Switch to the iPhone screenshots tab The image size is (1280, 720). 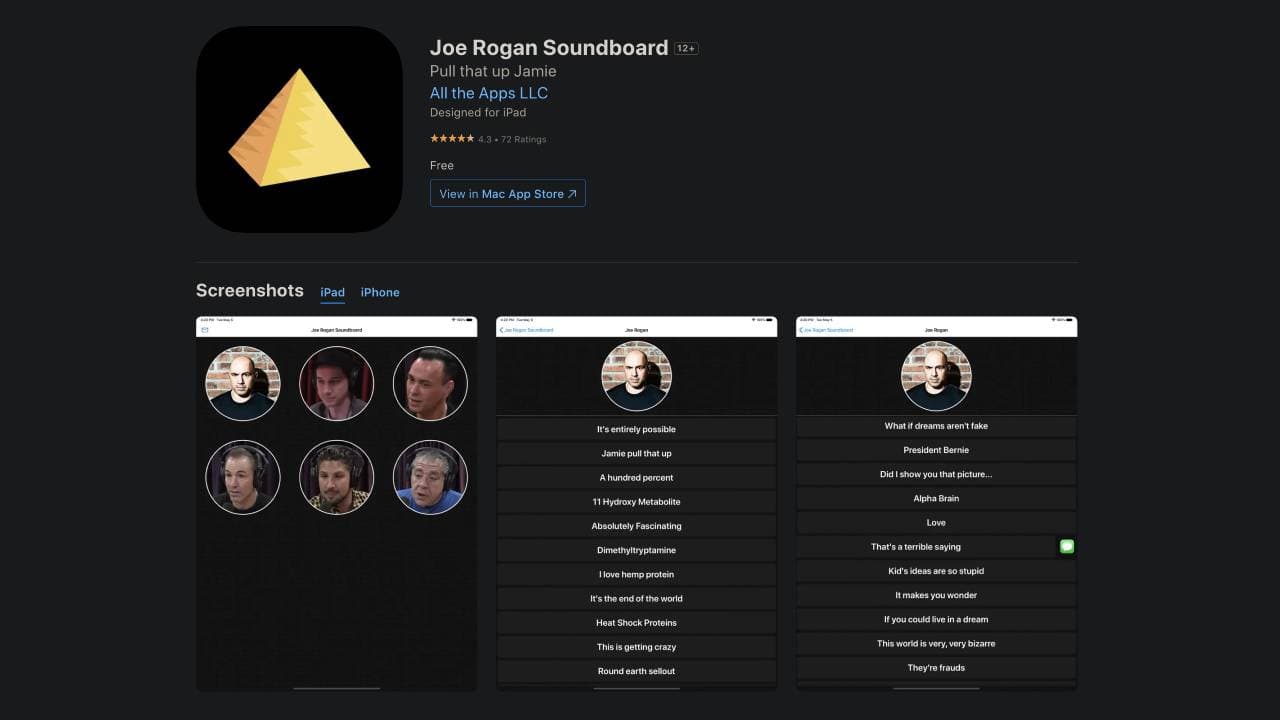tap(380, 292)
